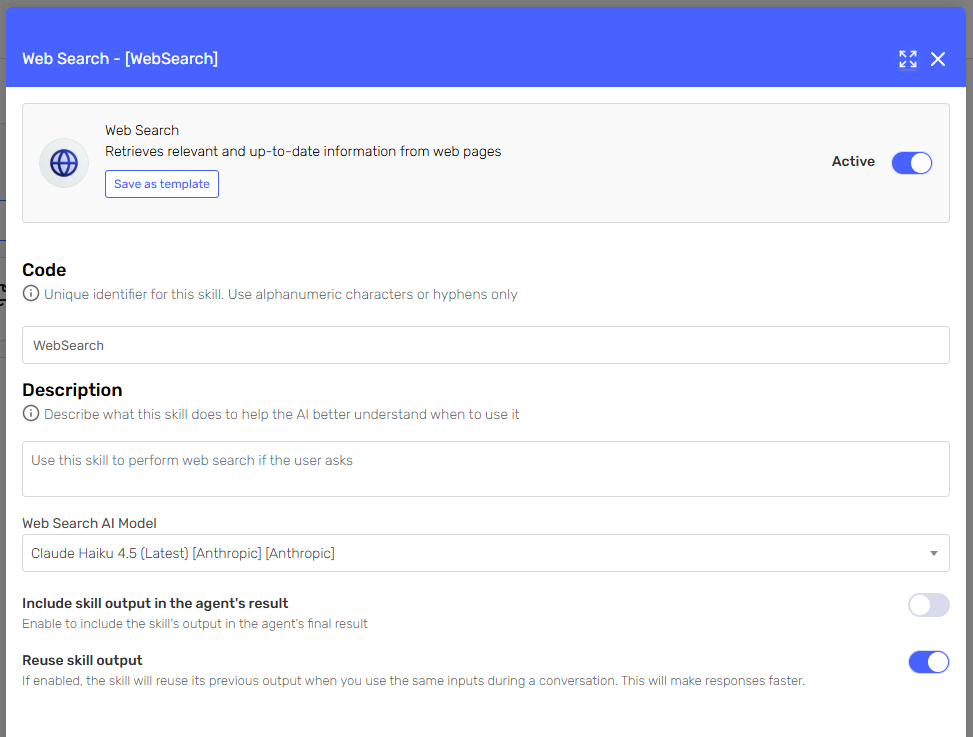Click the Reuse skill output label
The image size is (973, 737).
(82, 660)
